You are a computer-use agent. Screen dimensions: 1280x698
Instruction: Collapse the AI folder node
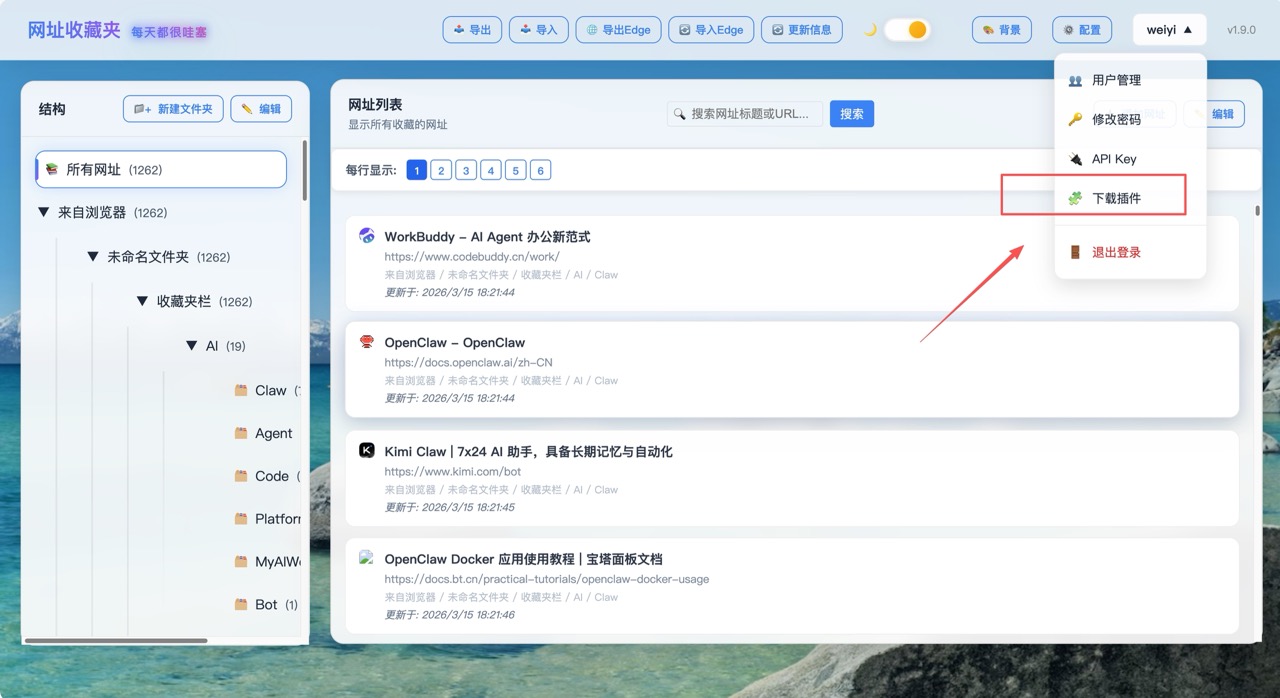[x=191, y=346]
